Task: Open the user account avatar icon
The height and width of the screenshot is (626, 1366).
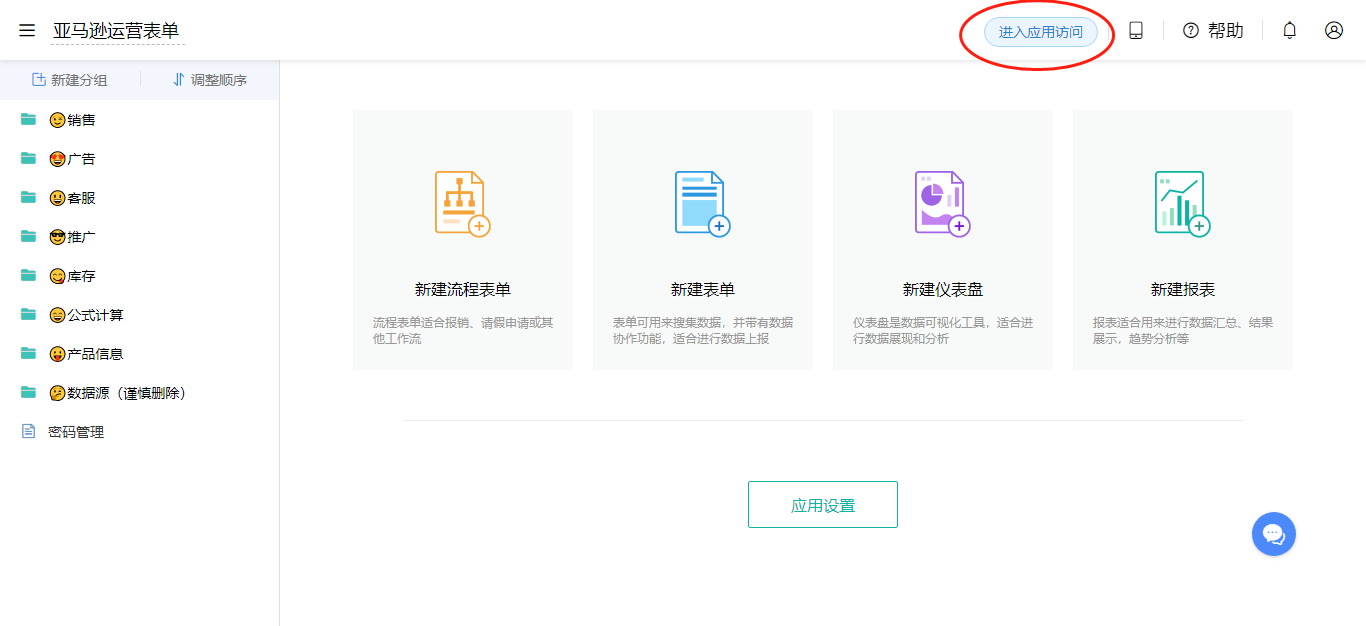Action: 1334,31
